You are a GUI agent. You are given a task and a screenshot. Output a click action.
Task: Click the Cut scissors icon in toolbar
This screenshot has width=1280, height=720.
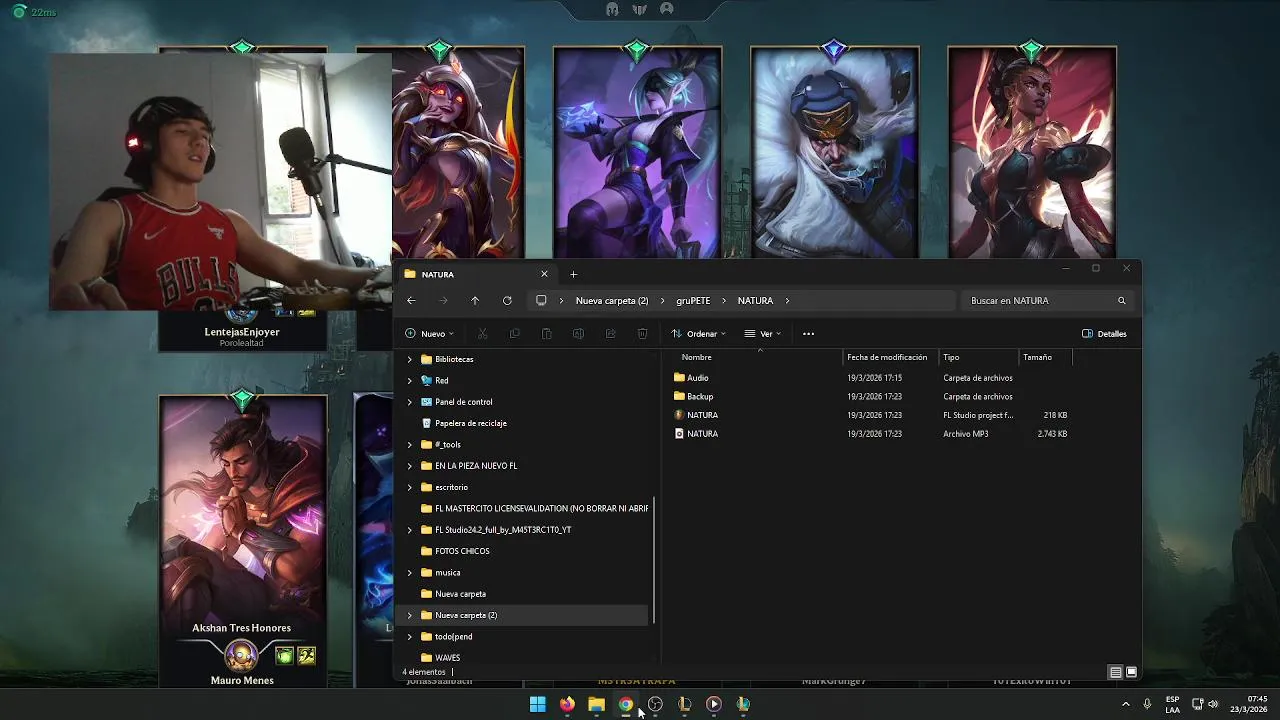click(483, 334)
